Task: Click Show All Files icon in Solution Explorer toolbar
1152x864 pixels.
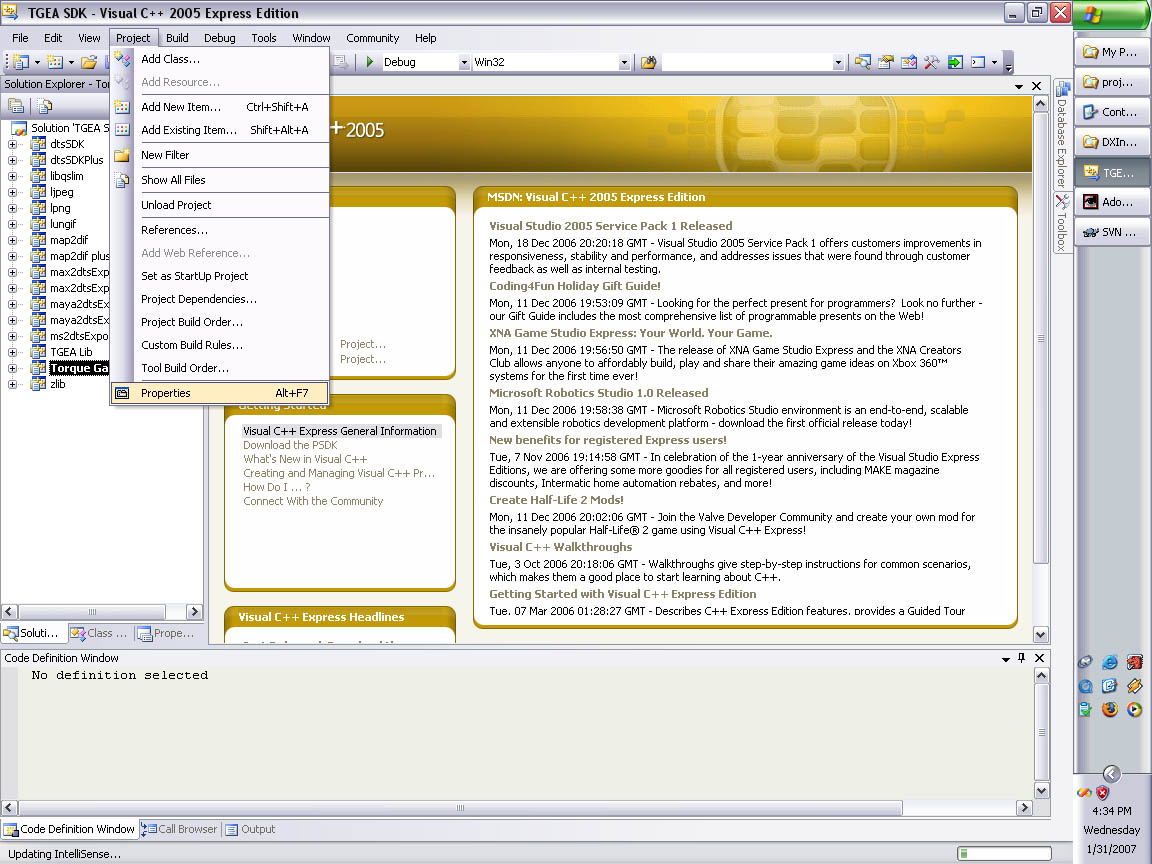Action: point(45,107)
